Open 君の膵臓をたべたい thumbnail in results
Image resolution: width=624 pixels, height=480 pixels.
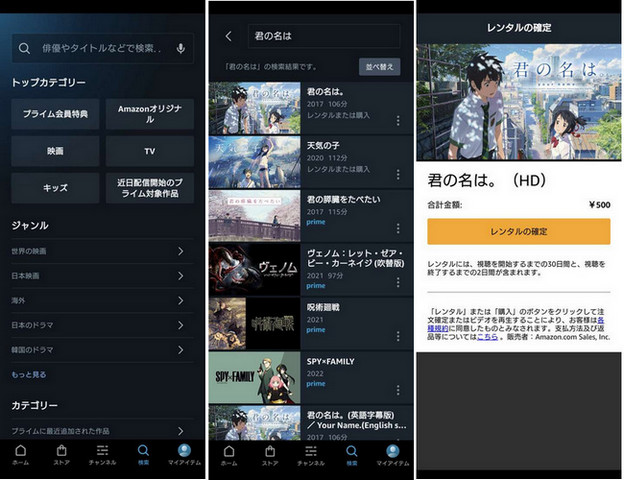pyautogui.click(x=255, y=216)
